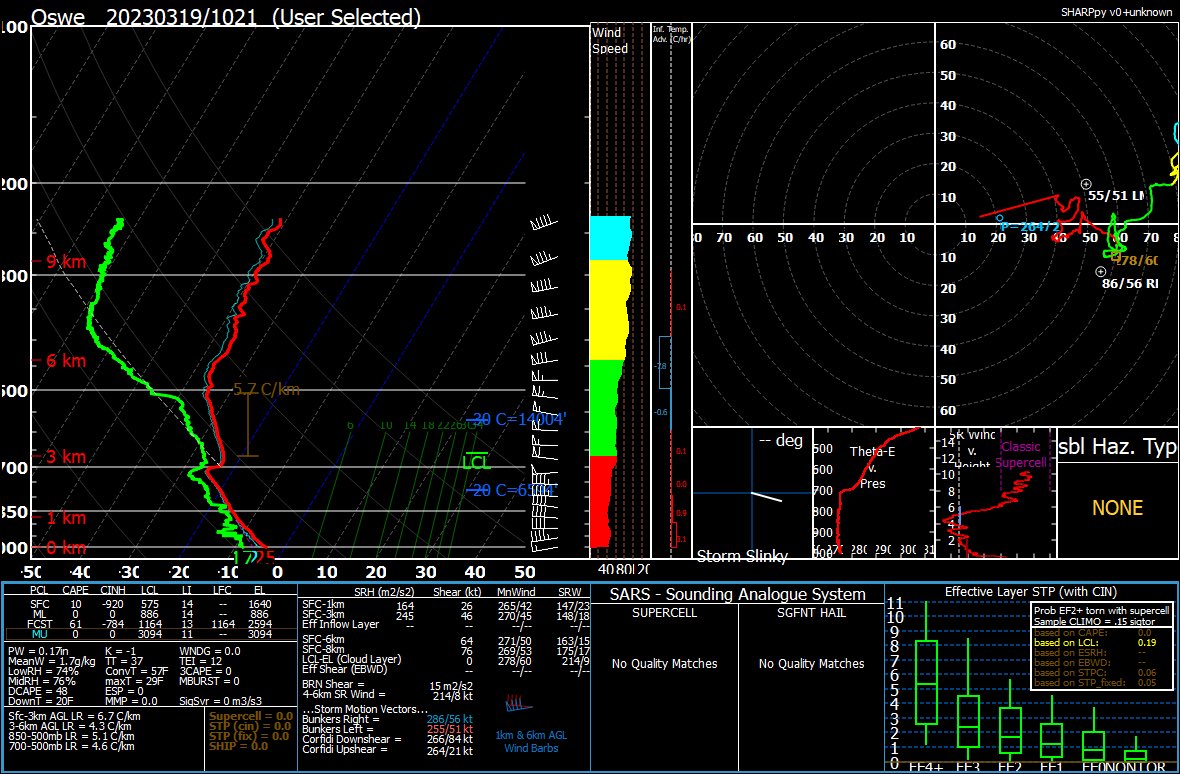Click the Bunkers Left marker '55/51' on hodograph

tap(1086, 184)
